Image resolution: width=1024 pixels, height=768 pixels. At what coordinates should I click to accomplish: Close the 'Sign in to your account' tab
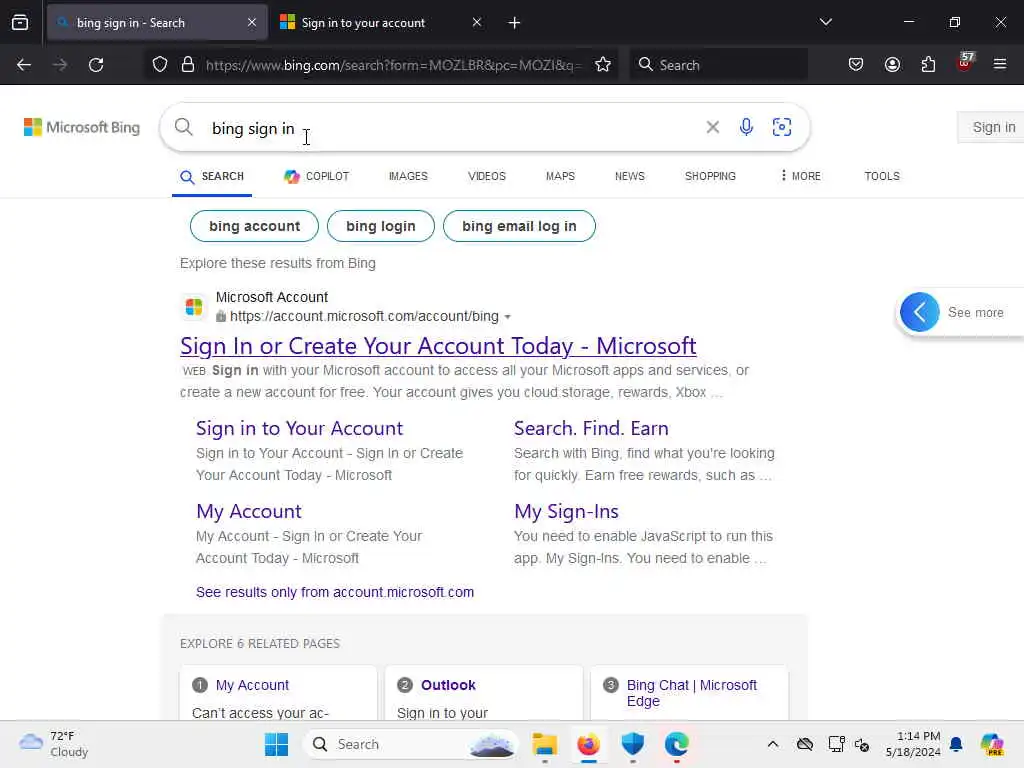[477, 23]
